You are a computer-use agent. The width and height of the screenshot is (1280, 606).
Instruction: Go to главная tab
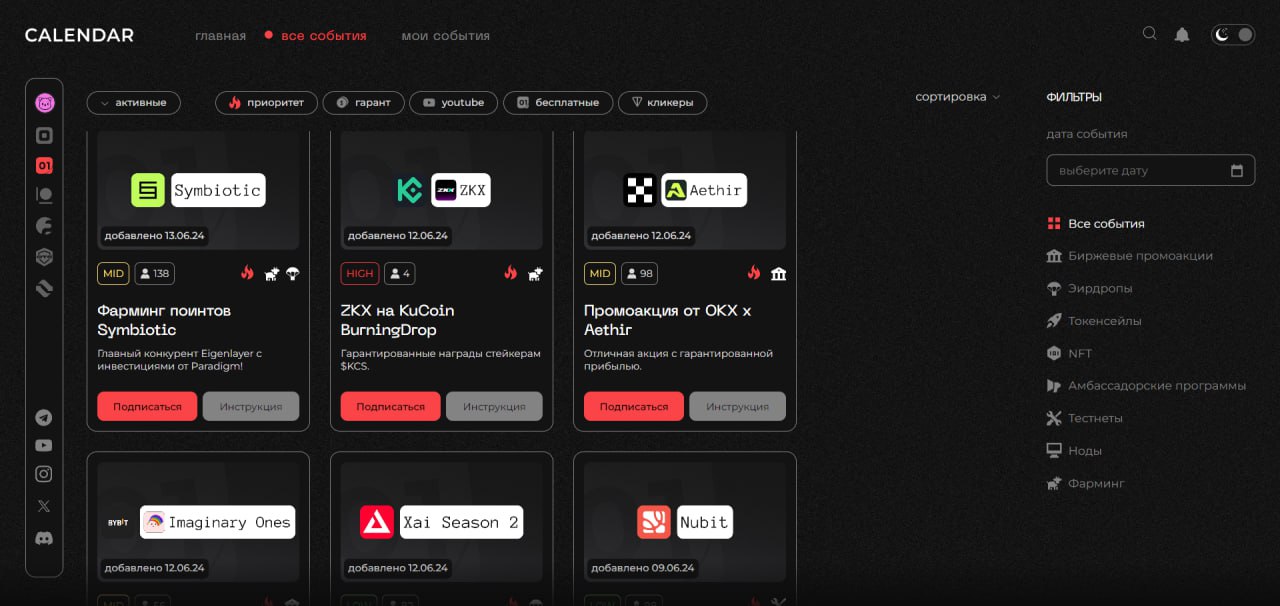220,36
